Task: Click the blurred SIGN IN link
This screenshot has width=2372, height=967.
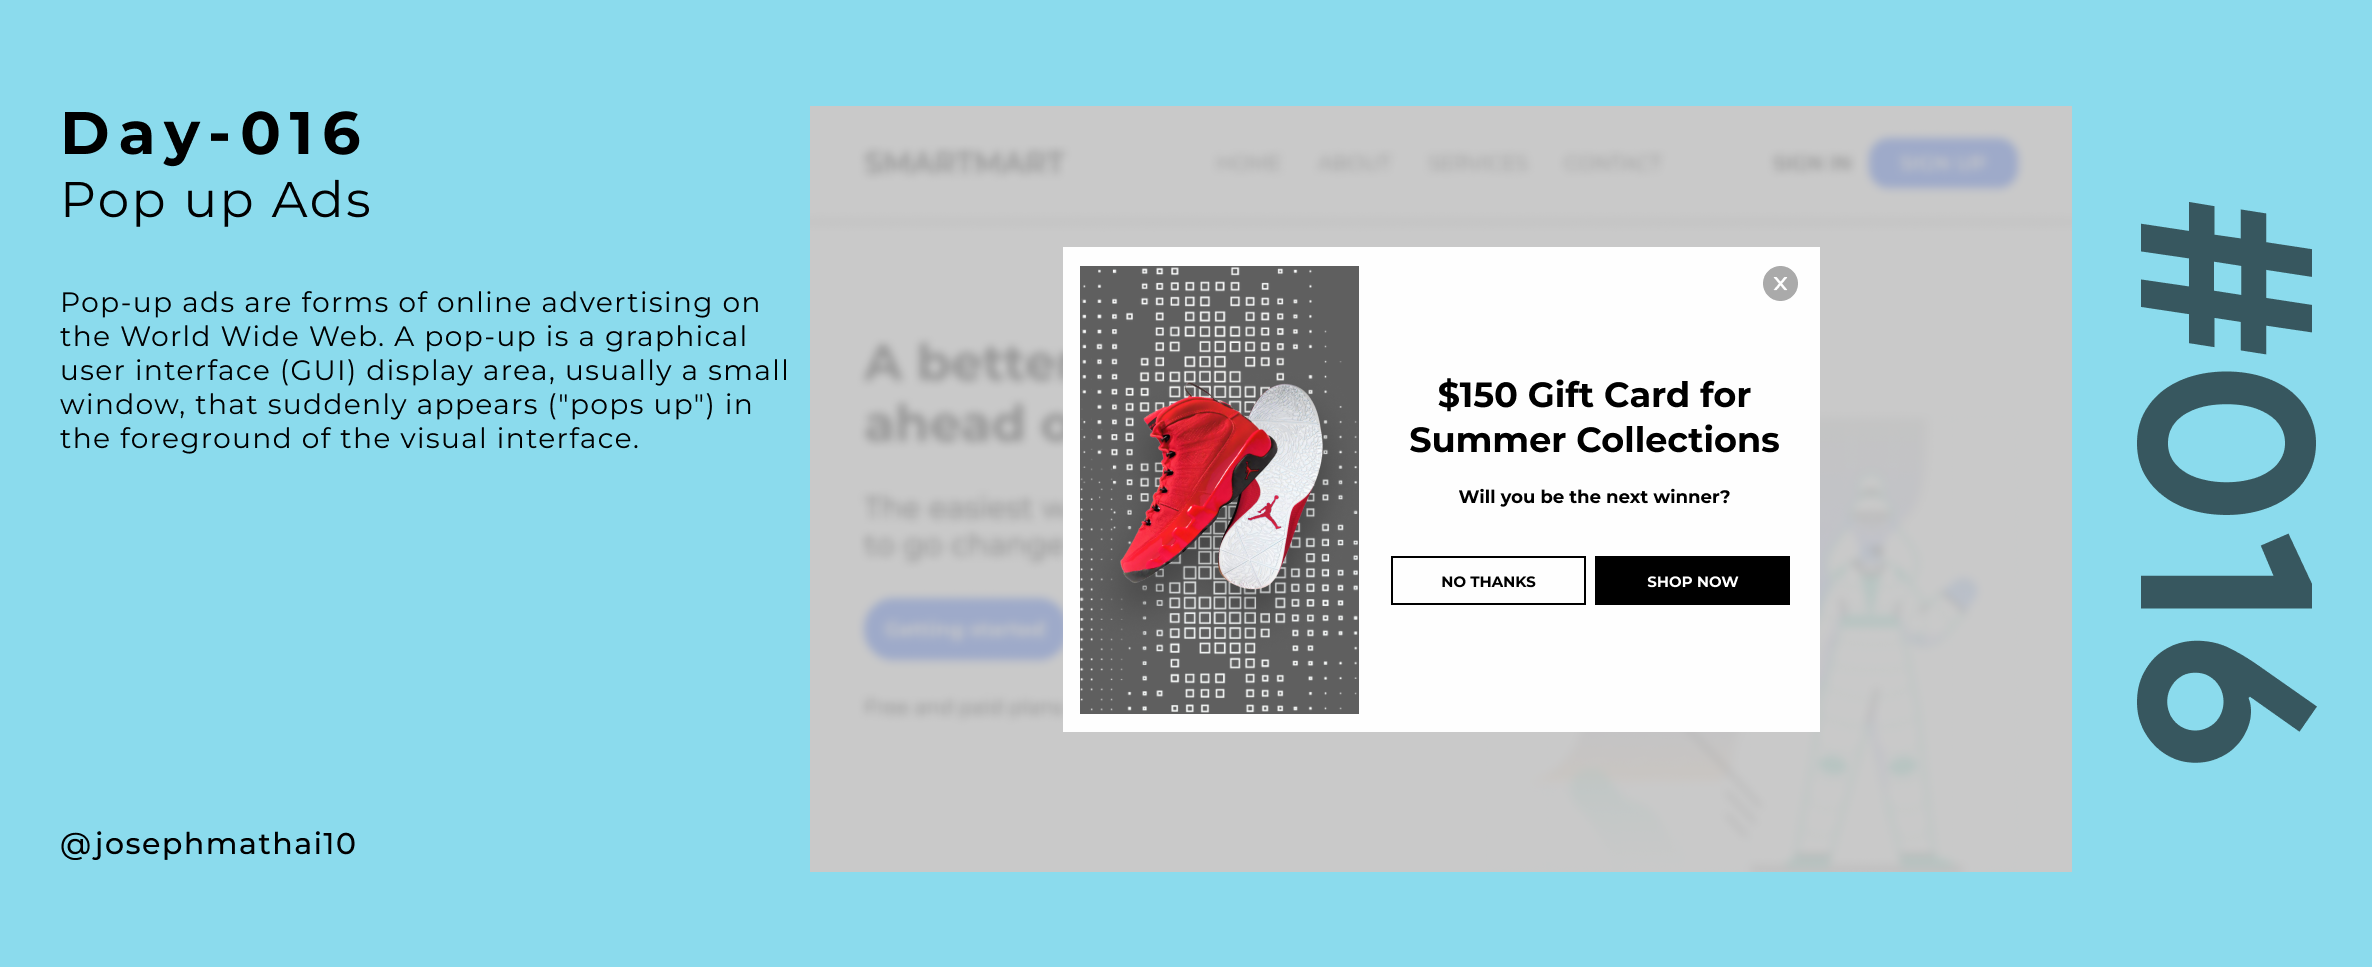Action: 1812,163
